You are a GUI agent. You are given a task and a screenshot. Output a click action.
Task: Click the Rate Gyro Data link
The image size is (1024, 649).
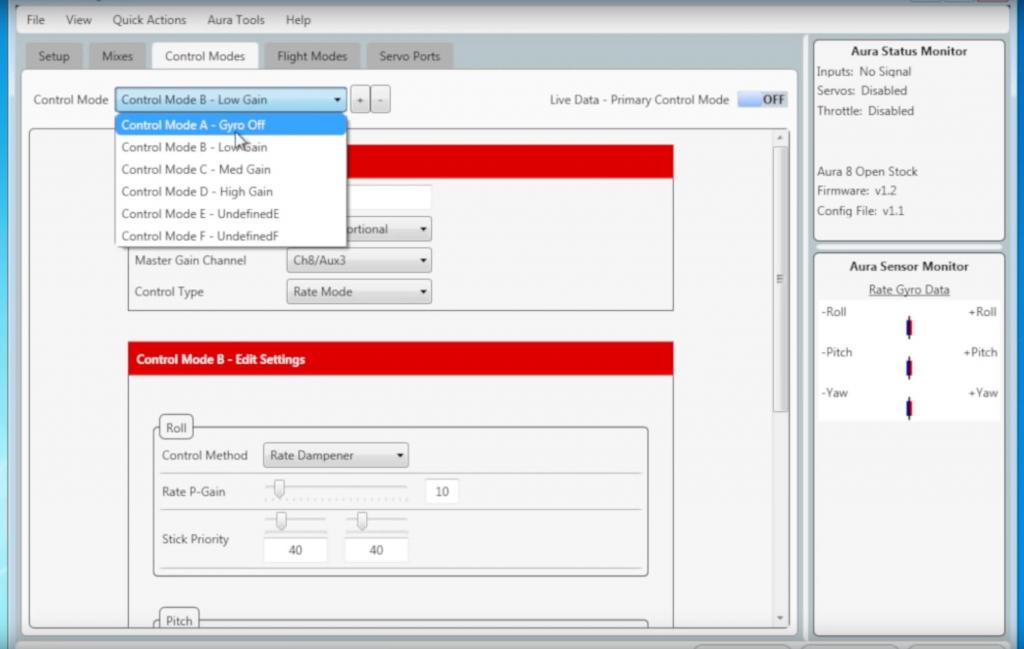click(x=908, y=290)
